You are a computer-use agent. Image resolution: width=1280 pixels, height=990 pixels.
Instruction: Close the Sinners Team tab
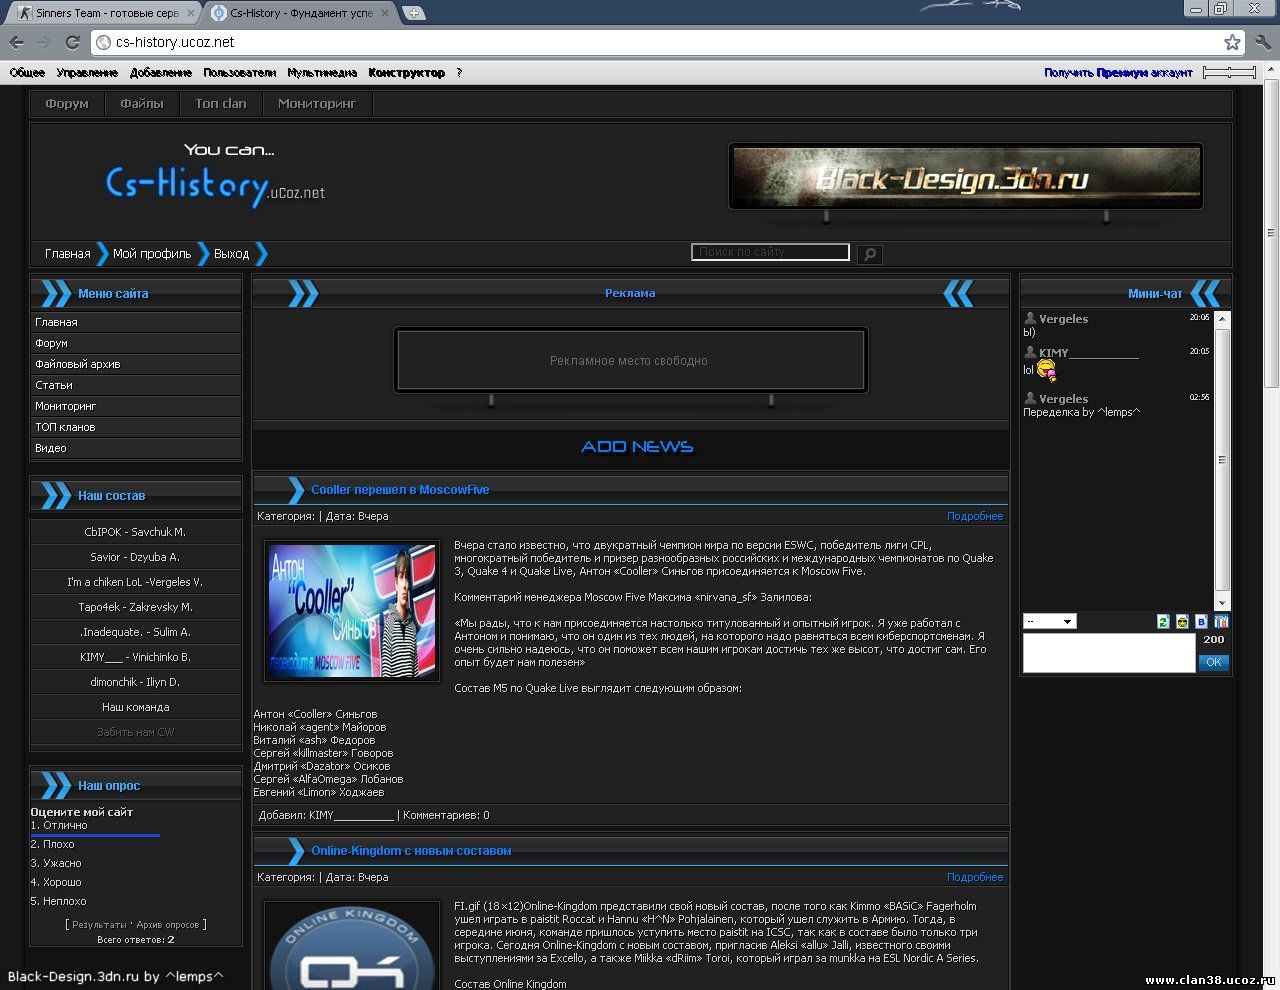click(x=190, y=13)
